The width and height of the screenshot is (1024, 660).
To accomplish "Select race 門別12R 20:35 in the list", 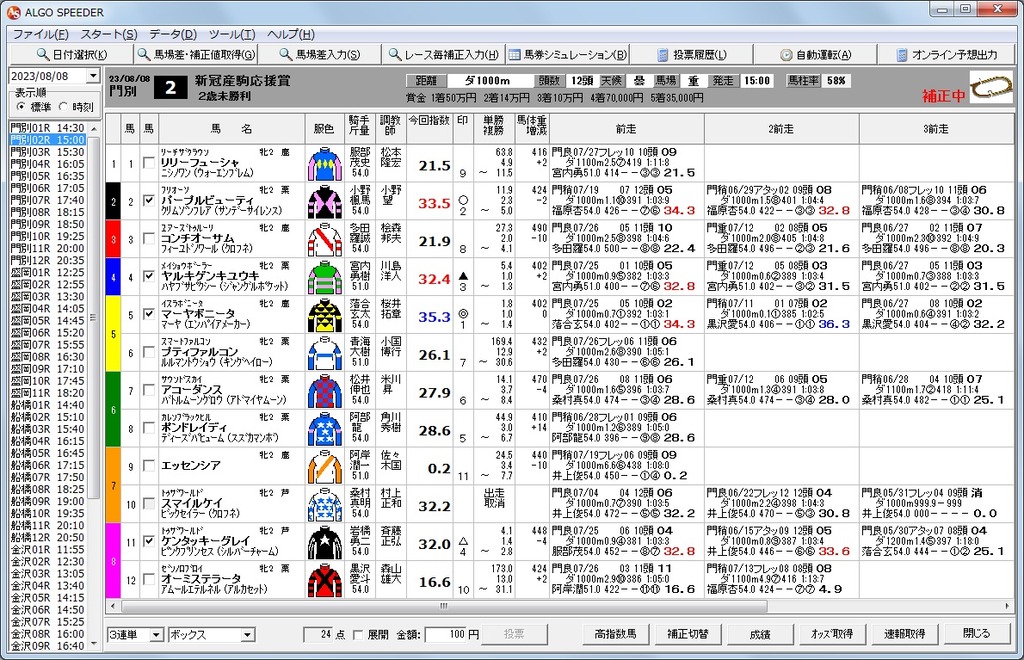I will pos(48,260).
